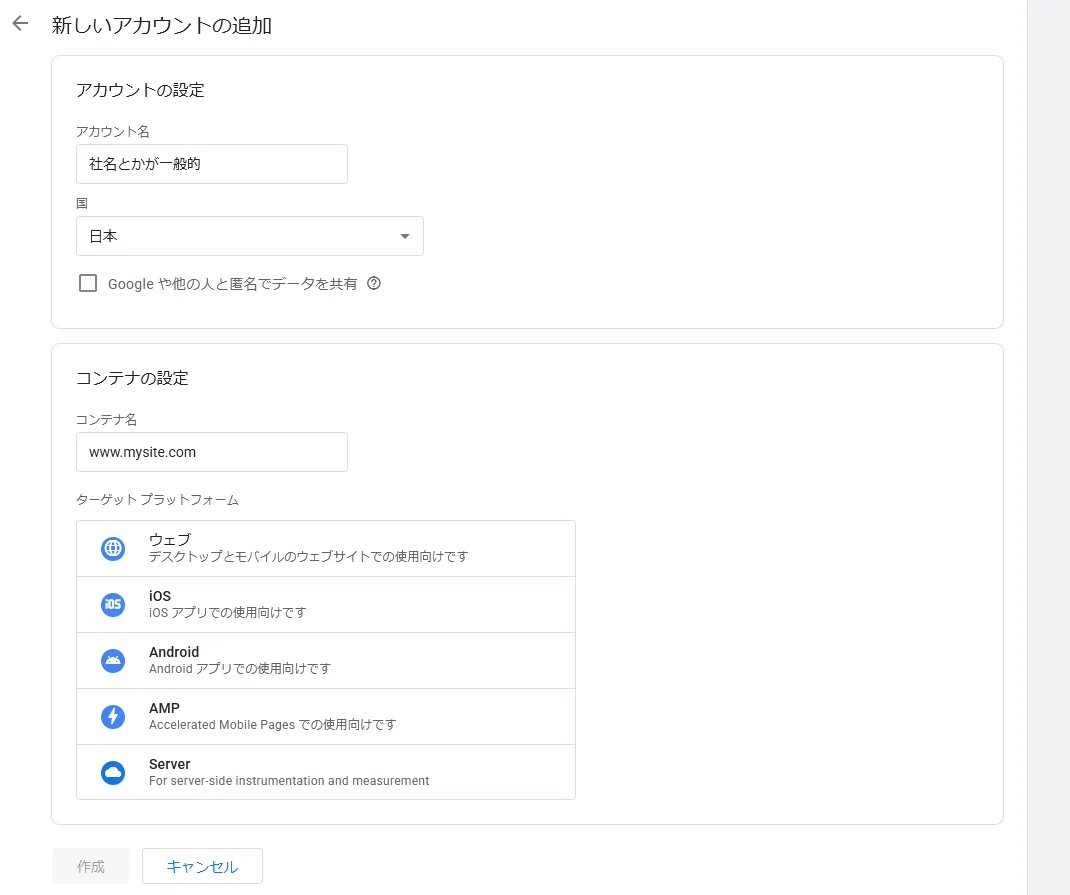The width and height of the screenshot is (1070, 895).
Task: Click the アカウントの設定 heading
Action: point(141,90)
